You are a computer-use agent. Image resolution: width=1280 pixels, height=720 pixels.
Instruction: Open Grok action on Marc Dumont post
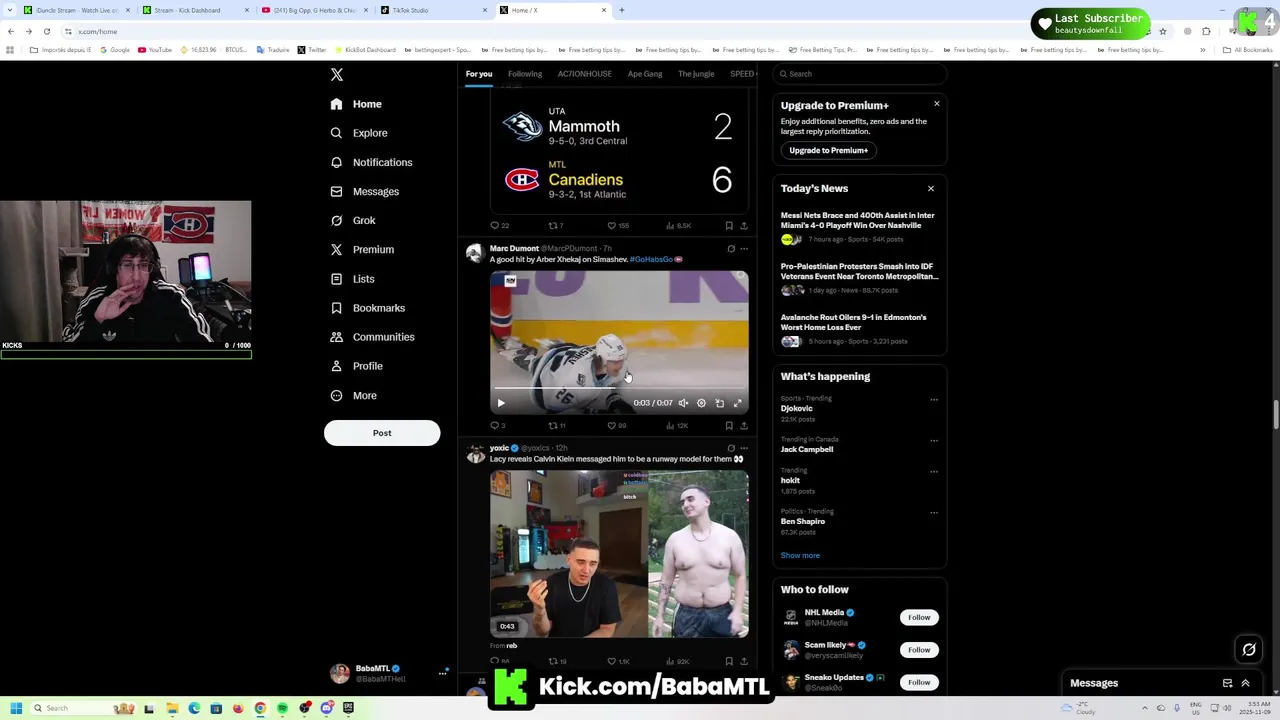pyautogui.click(x=731, y=248)
